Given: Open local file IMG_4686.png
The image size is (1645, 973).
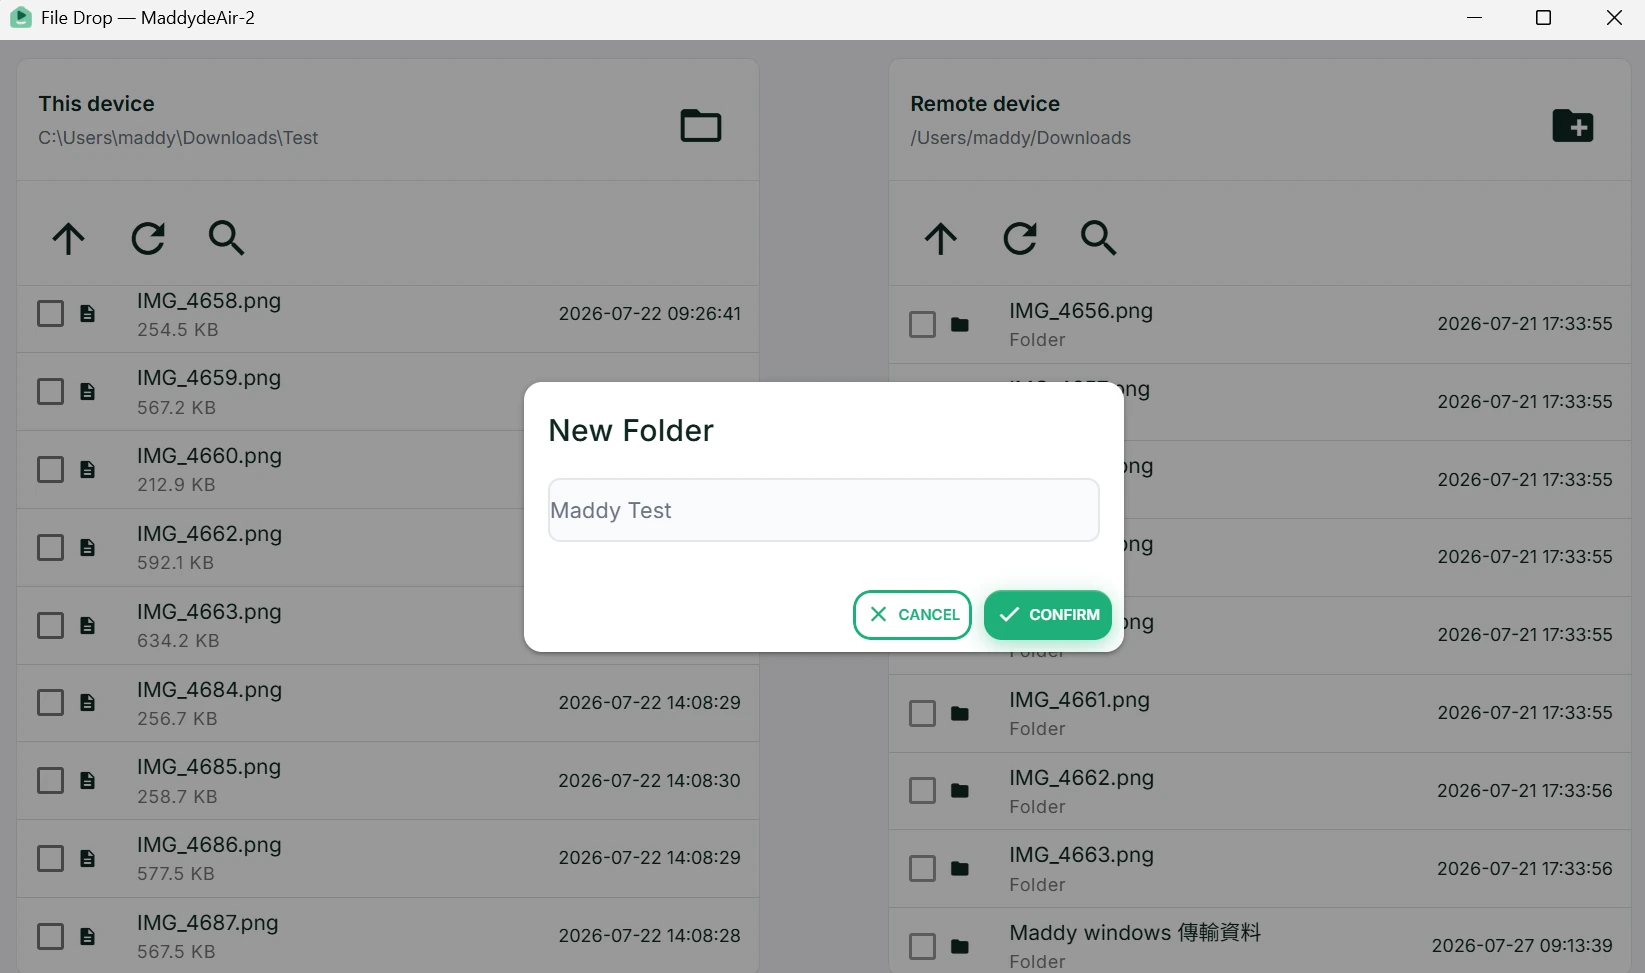Looking at the screenshot, I should point(209,845).
